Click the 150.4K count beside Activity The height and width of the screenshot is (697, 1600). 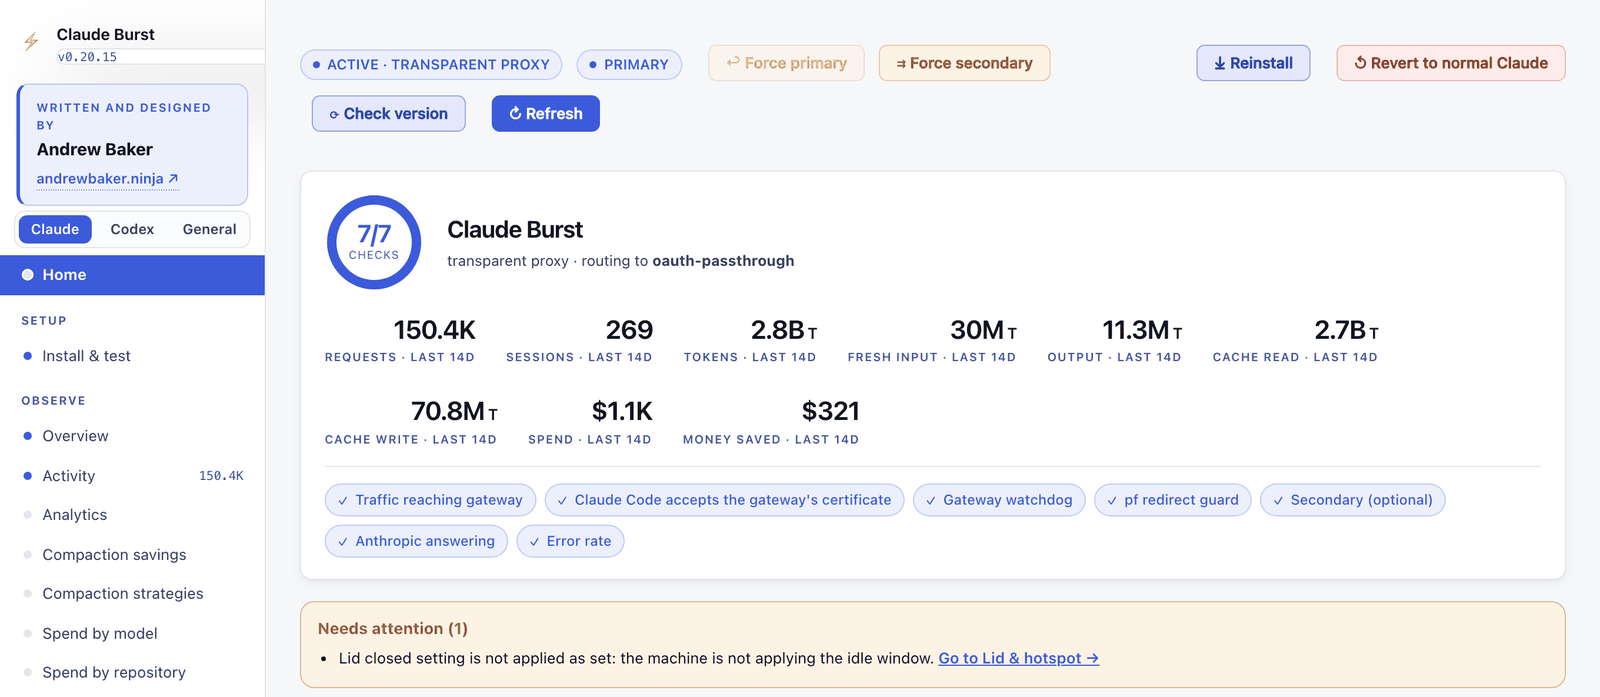pyautogui.click(x=221, y=476)
